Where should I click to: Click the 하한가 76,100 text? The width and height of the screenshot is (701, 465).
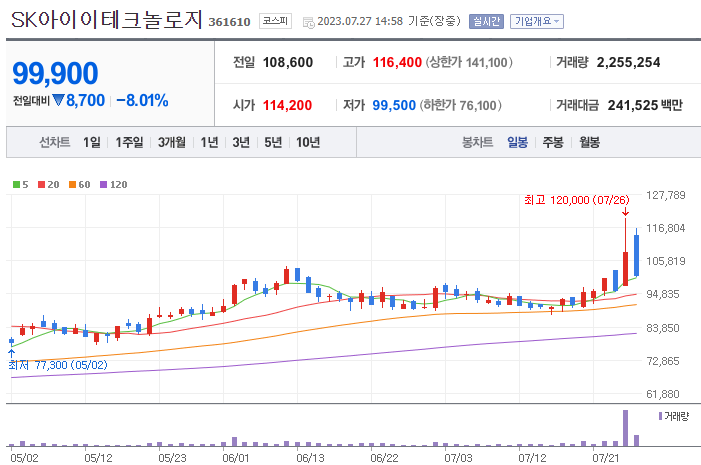point(460,105)
